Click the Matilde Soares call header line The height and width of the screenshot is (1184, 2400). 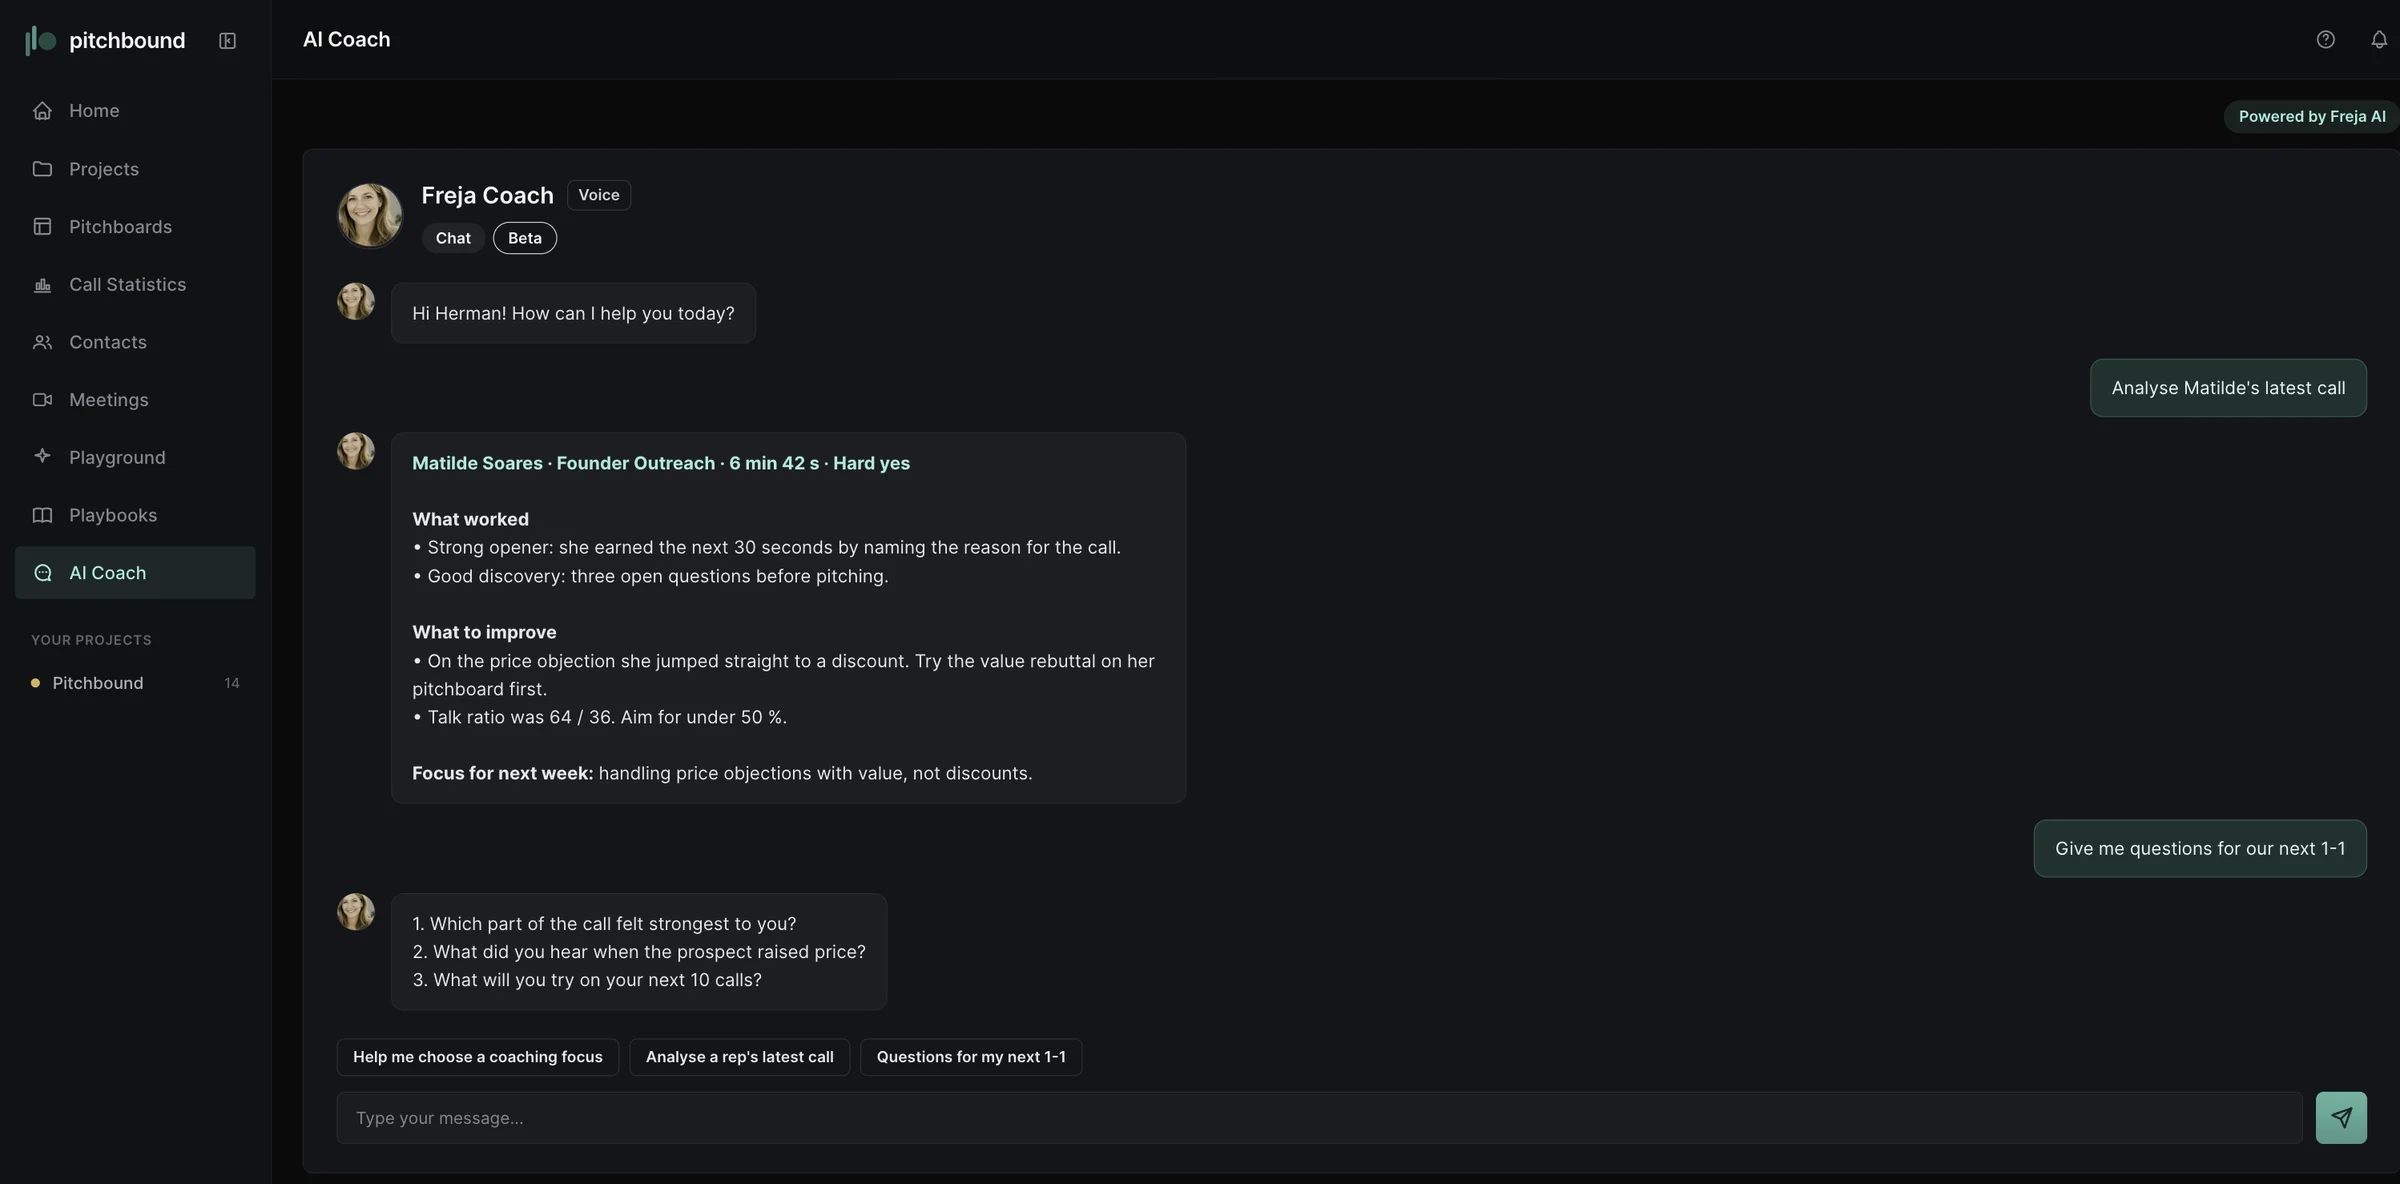pos(661,463)
